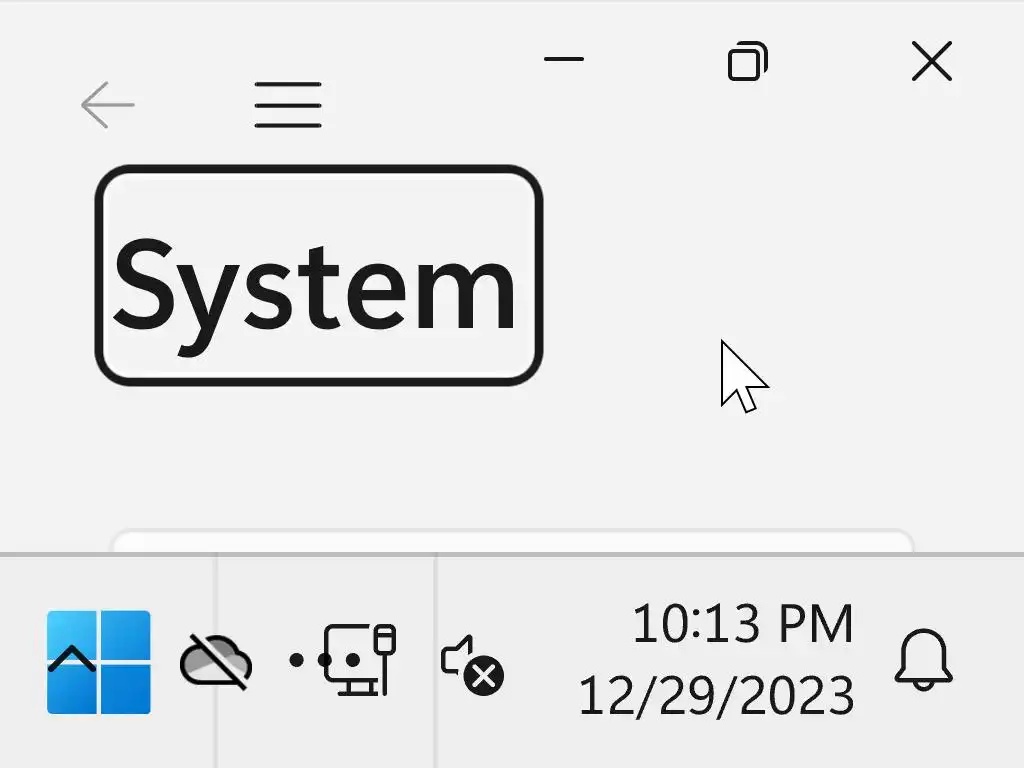This screenshot has width=1024, height=768.
Task: Select the System page heading
Action: coord(319,276)
